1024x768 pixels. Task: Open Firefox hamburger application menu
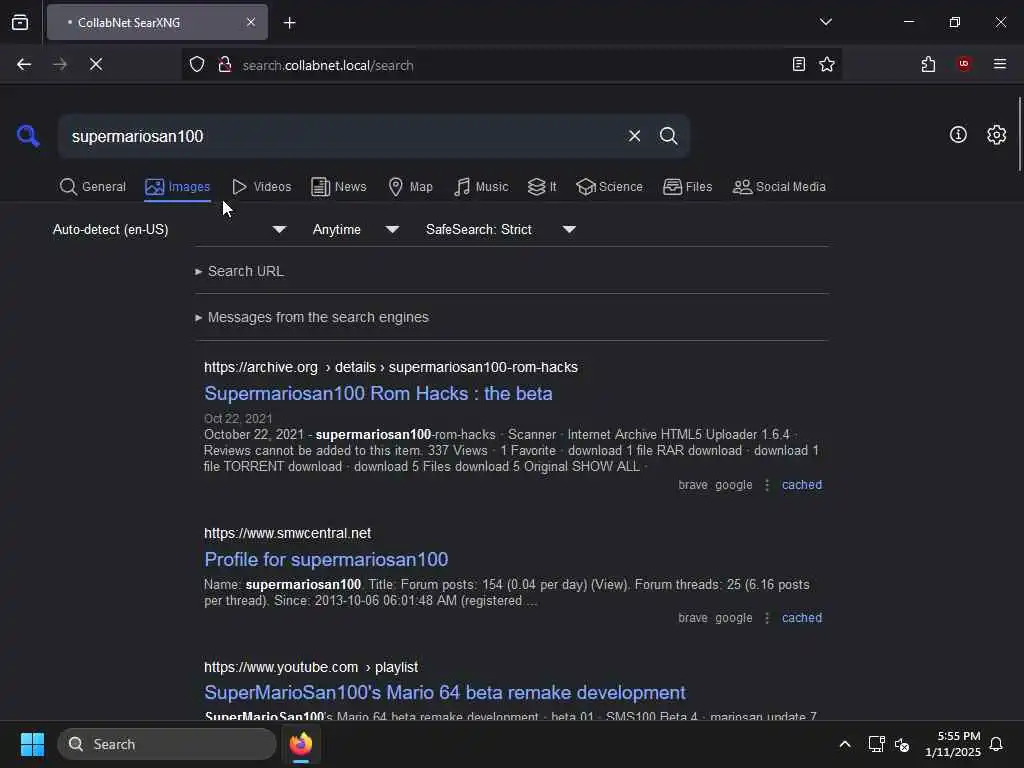click(x=999, y=64)
